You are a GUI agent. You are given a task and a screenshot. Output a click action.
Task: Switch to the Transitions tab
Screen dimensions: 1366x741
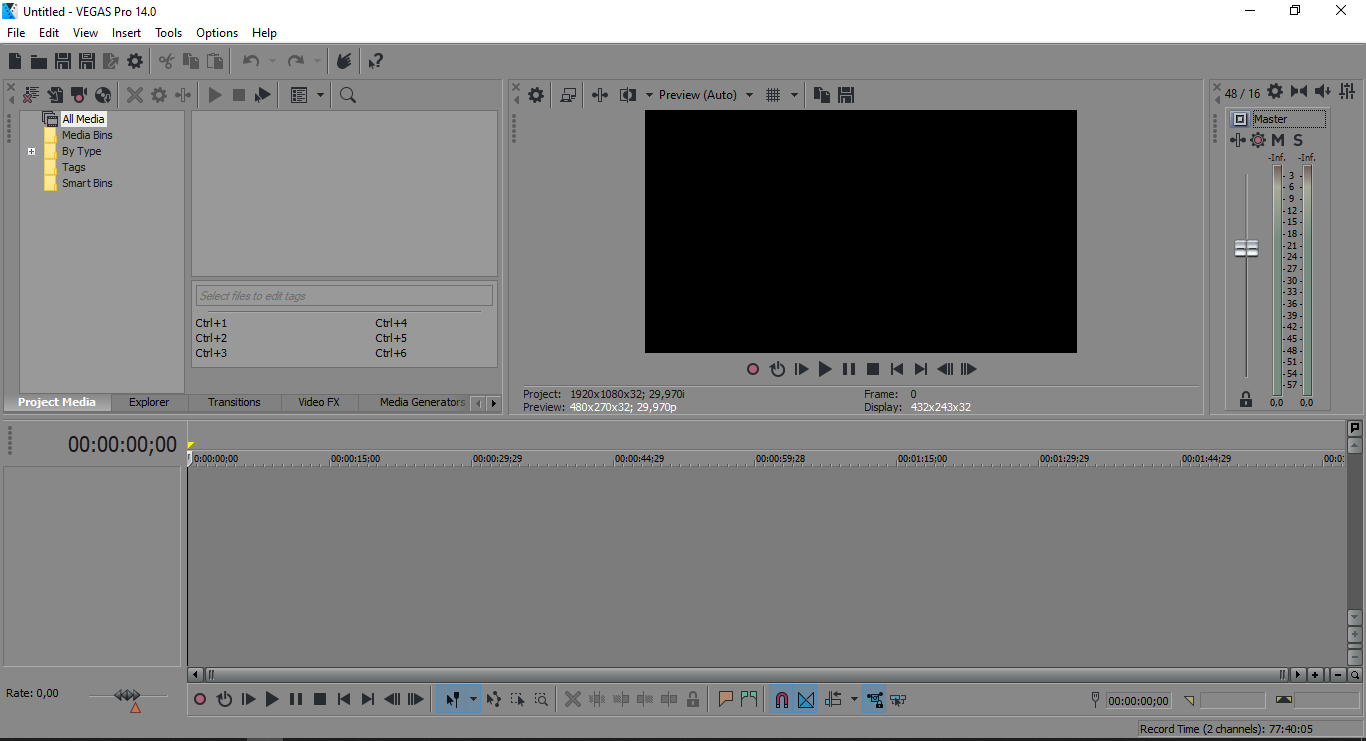point(233,401)
